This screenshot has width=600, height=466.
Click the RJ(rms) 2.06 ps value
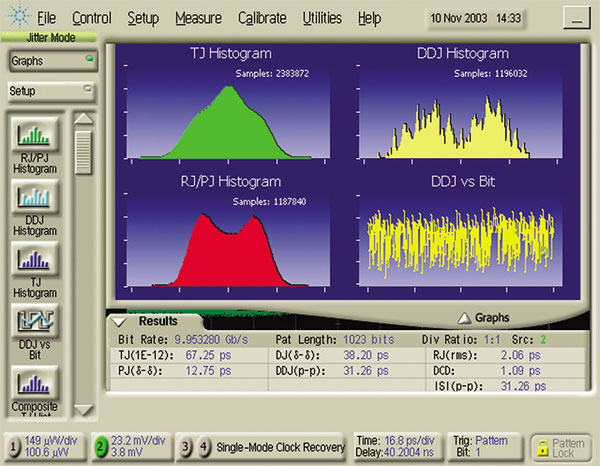tap(521, 355)
